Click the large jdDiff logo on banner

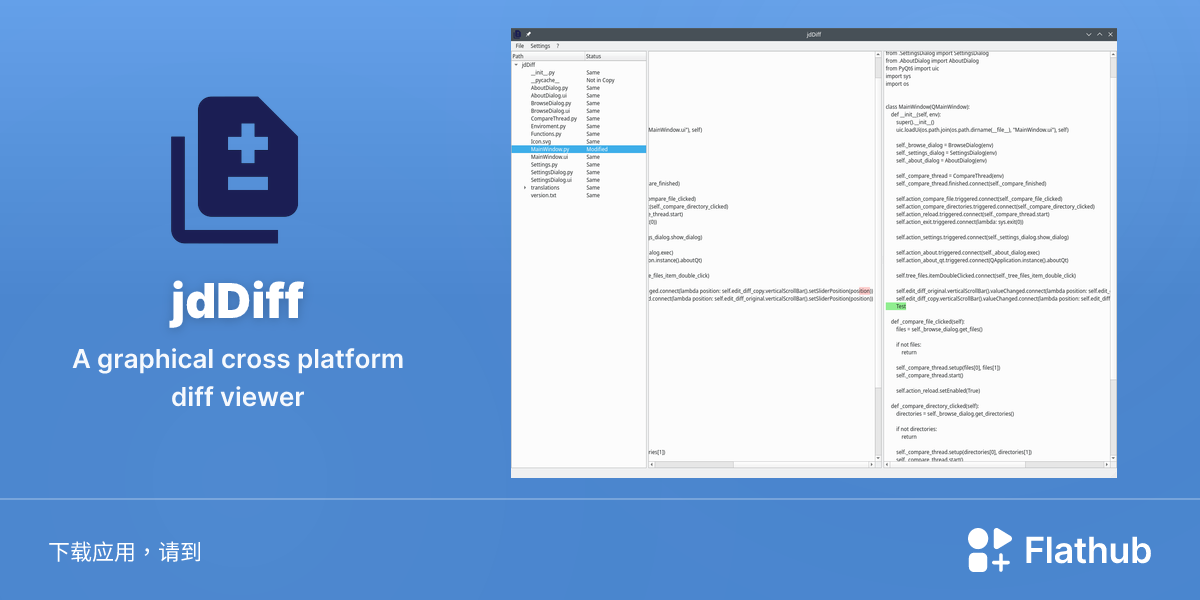[237, 170]
